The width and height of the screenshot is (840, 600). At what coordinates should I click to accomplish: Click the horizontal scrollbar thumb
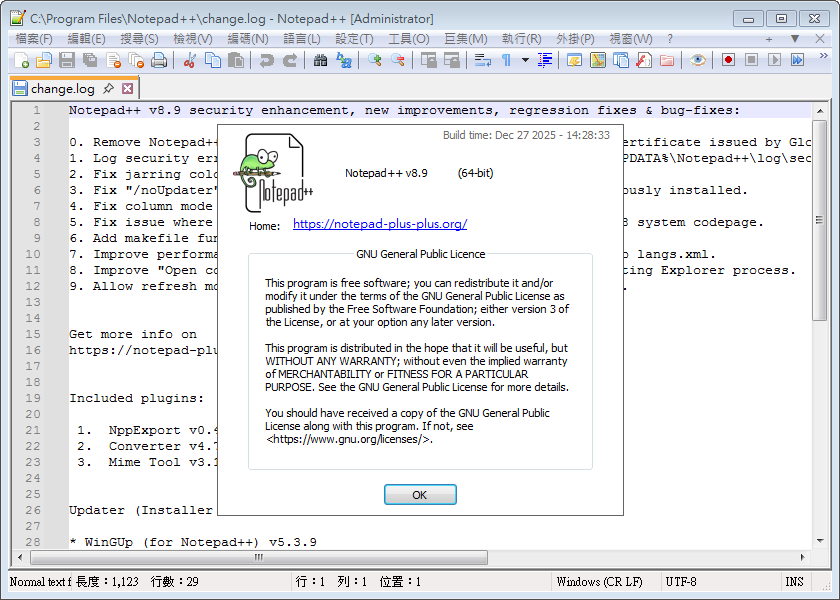pos(259,557)
